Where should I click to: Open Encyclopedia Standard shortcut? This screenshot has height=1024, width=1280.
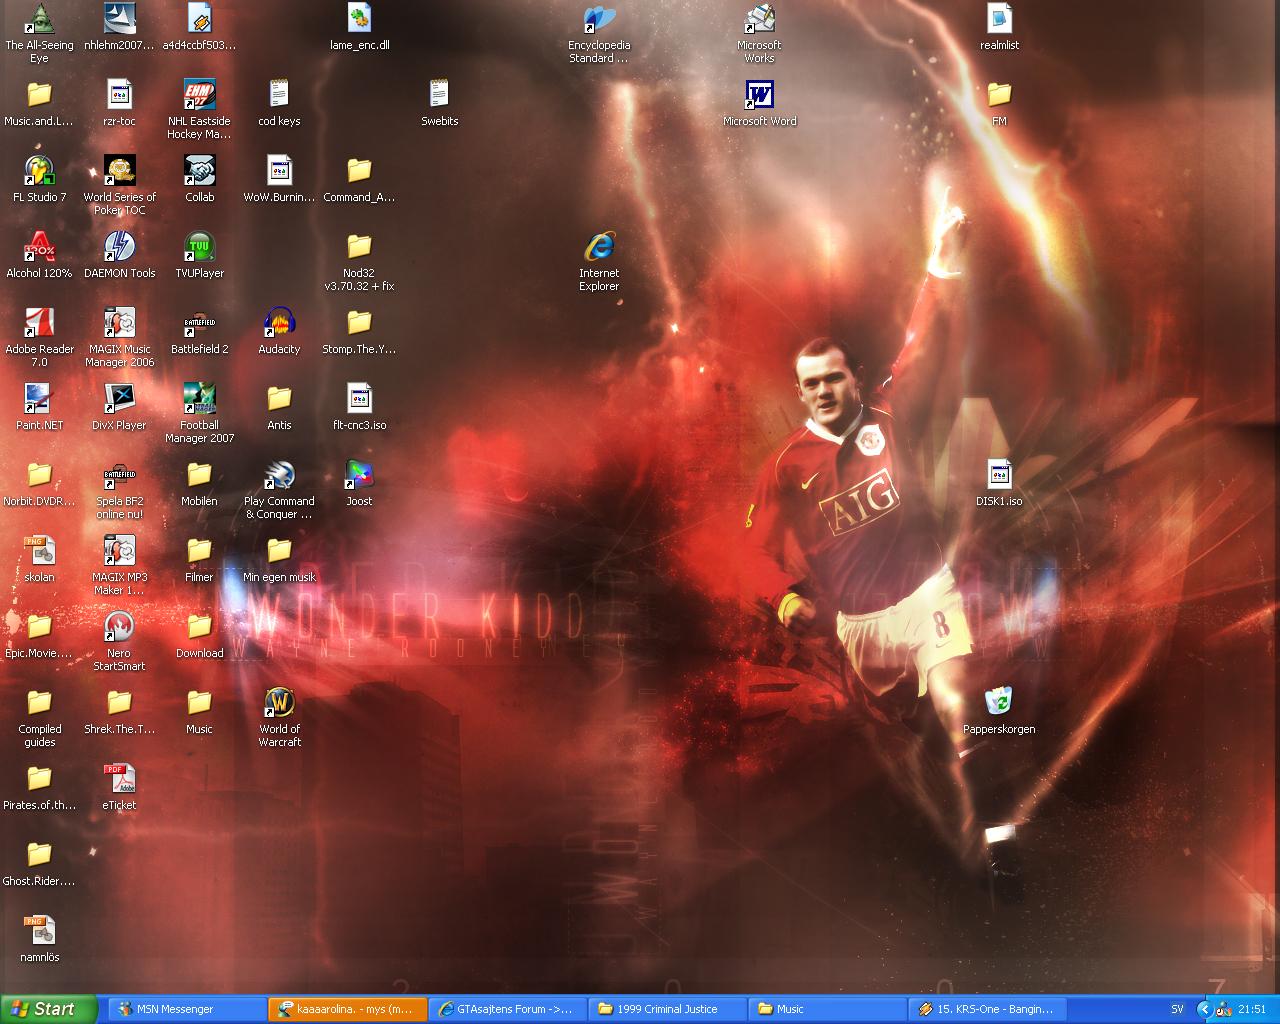pos(599,20)
